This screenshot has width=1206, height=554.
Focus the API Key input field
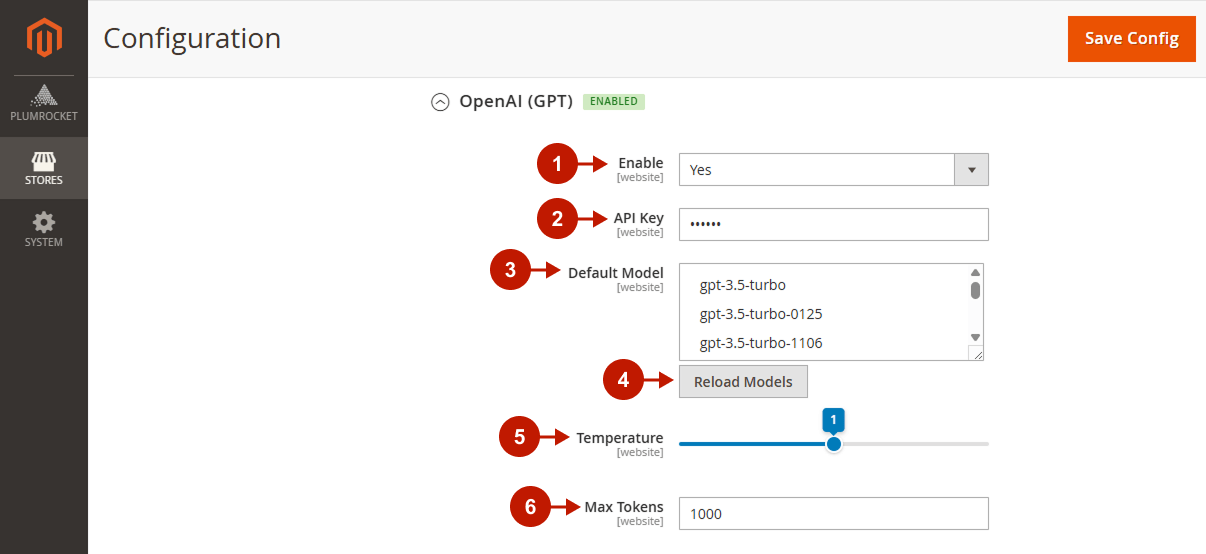point(833,224)
